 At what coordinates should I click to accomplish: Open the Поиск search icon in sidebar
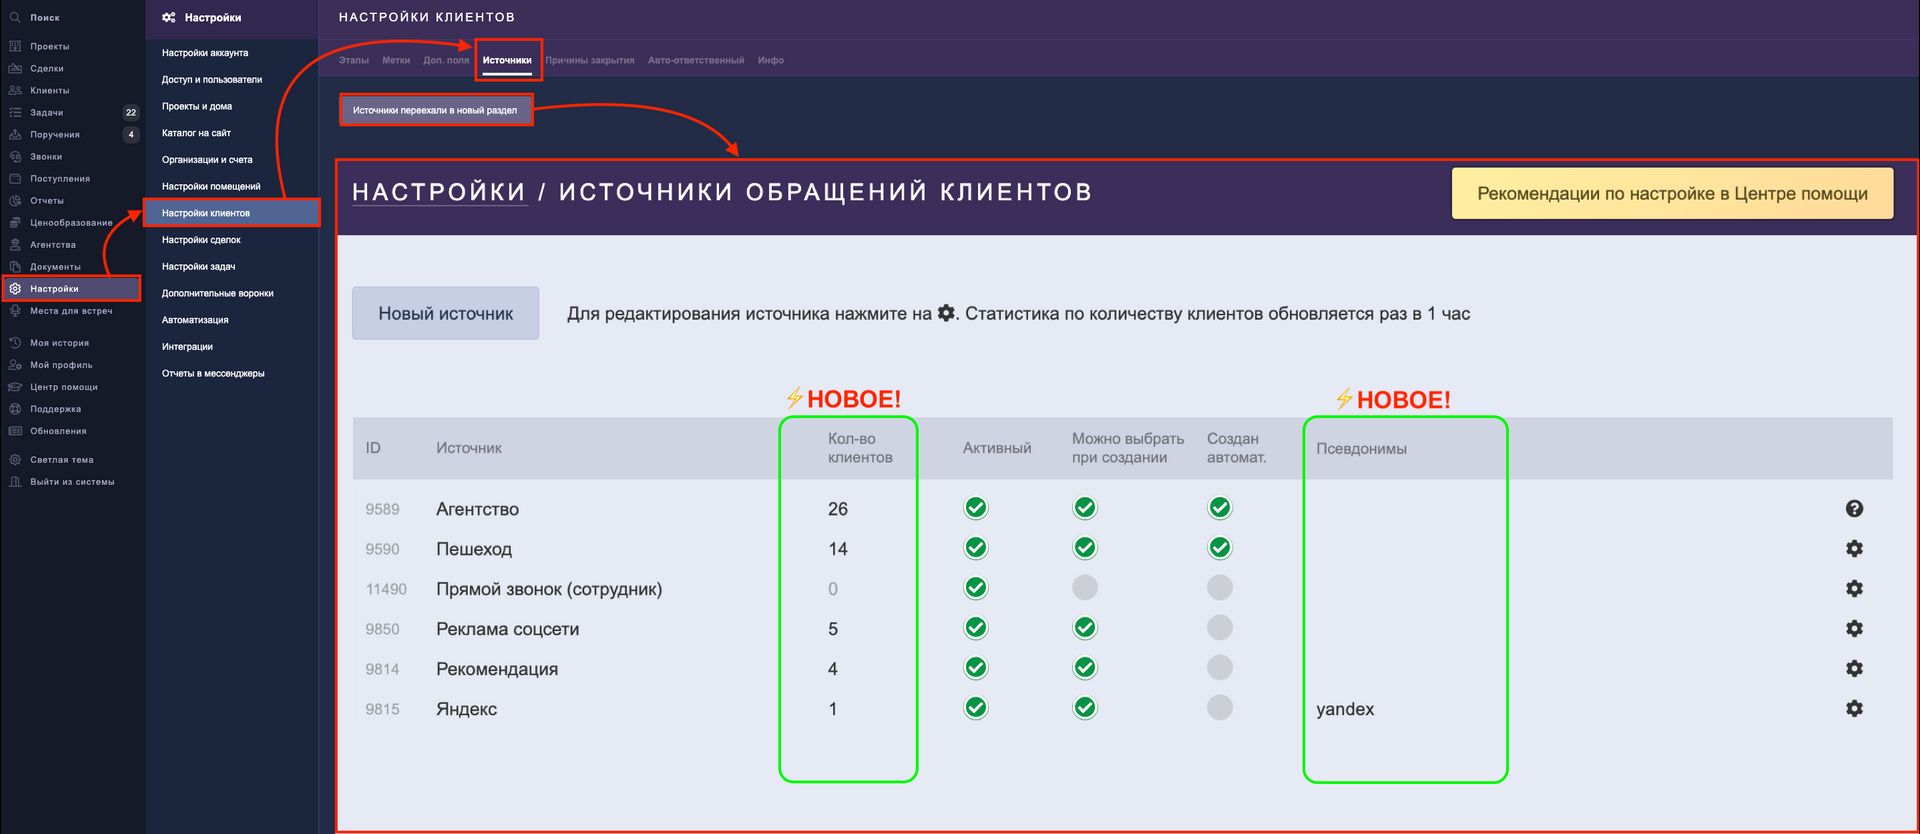pos(15,17)
